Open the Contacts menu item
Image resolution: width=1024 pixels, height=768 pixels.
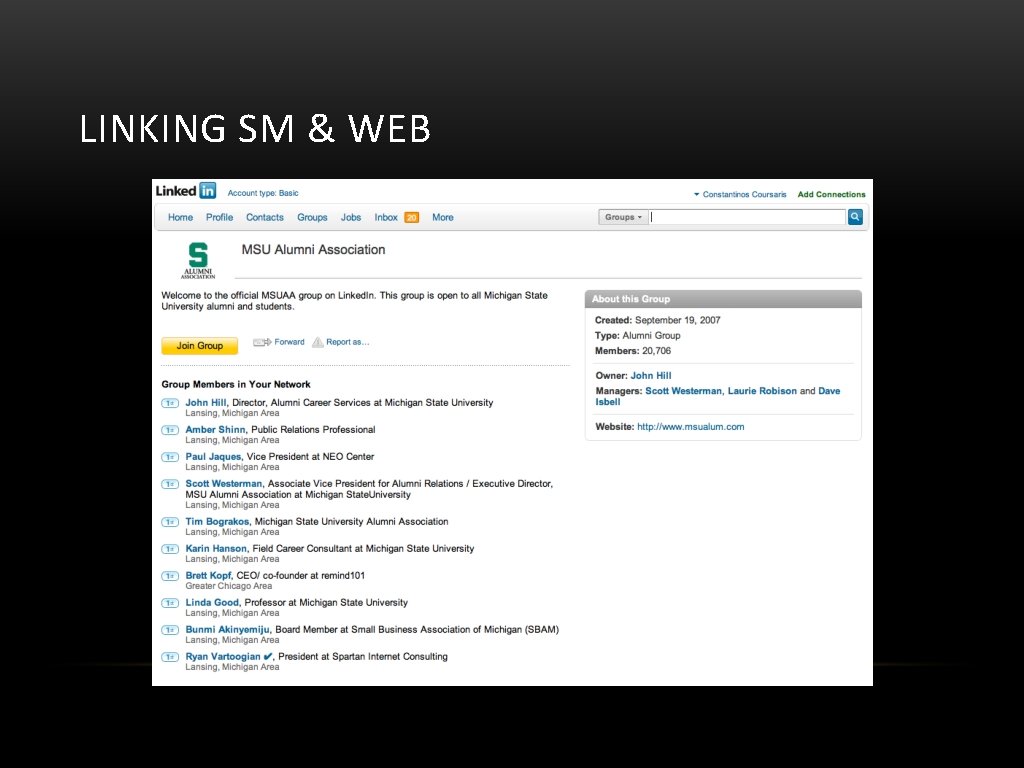click(x=264, y=217)
